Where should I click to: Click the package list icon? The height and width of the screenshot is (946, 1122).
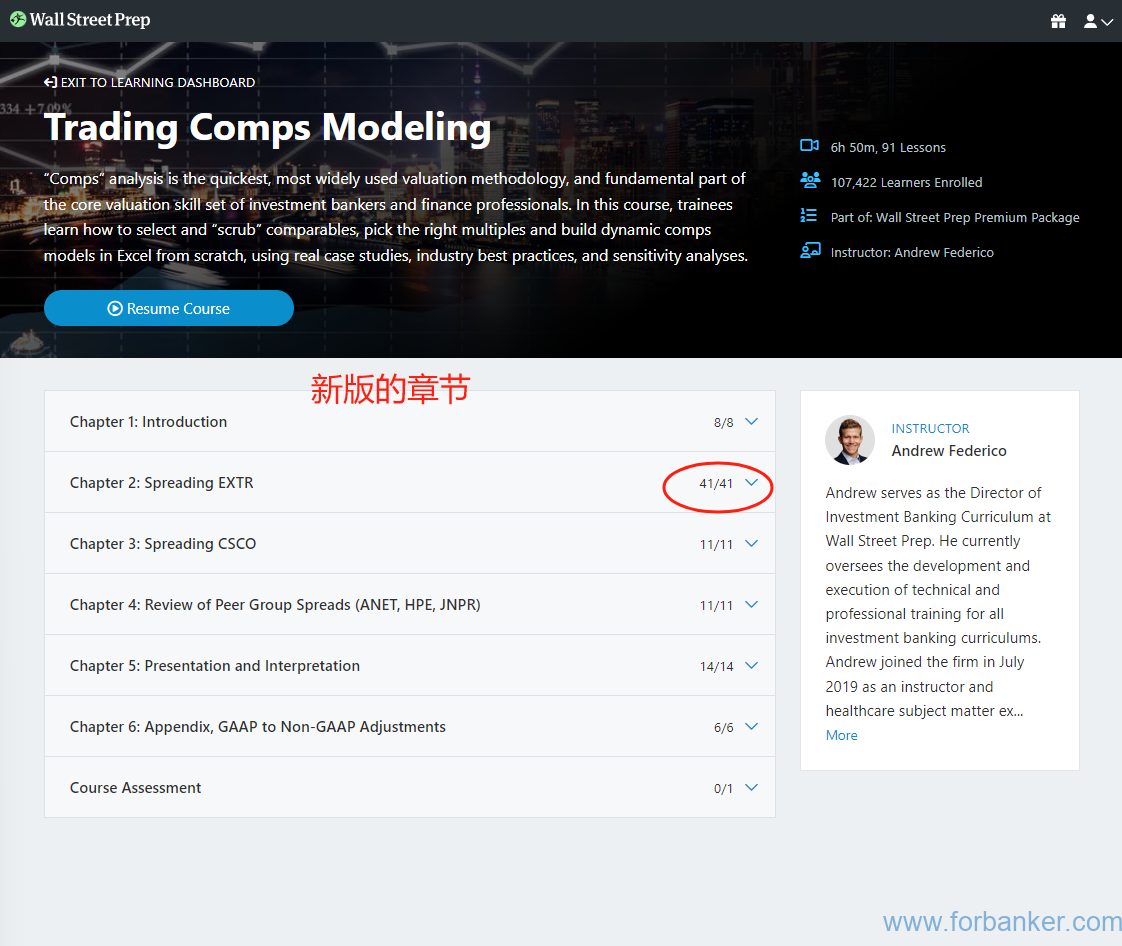tap(809, 215)
